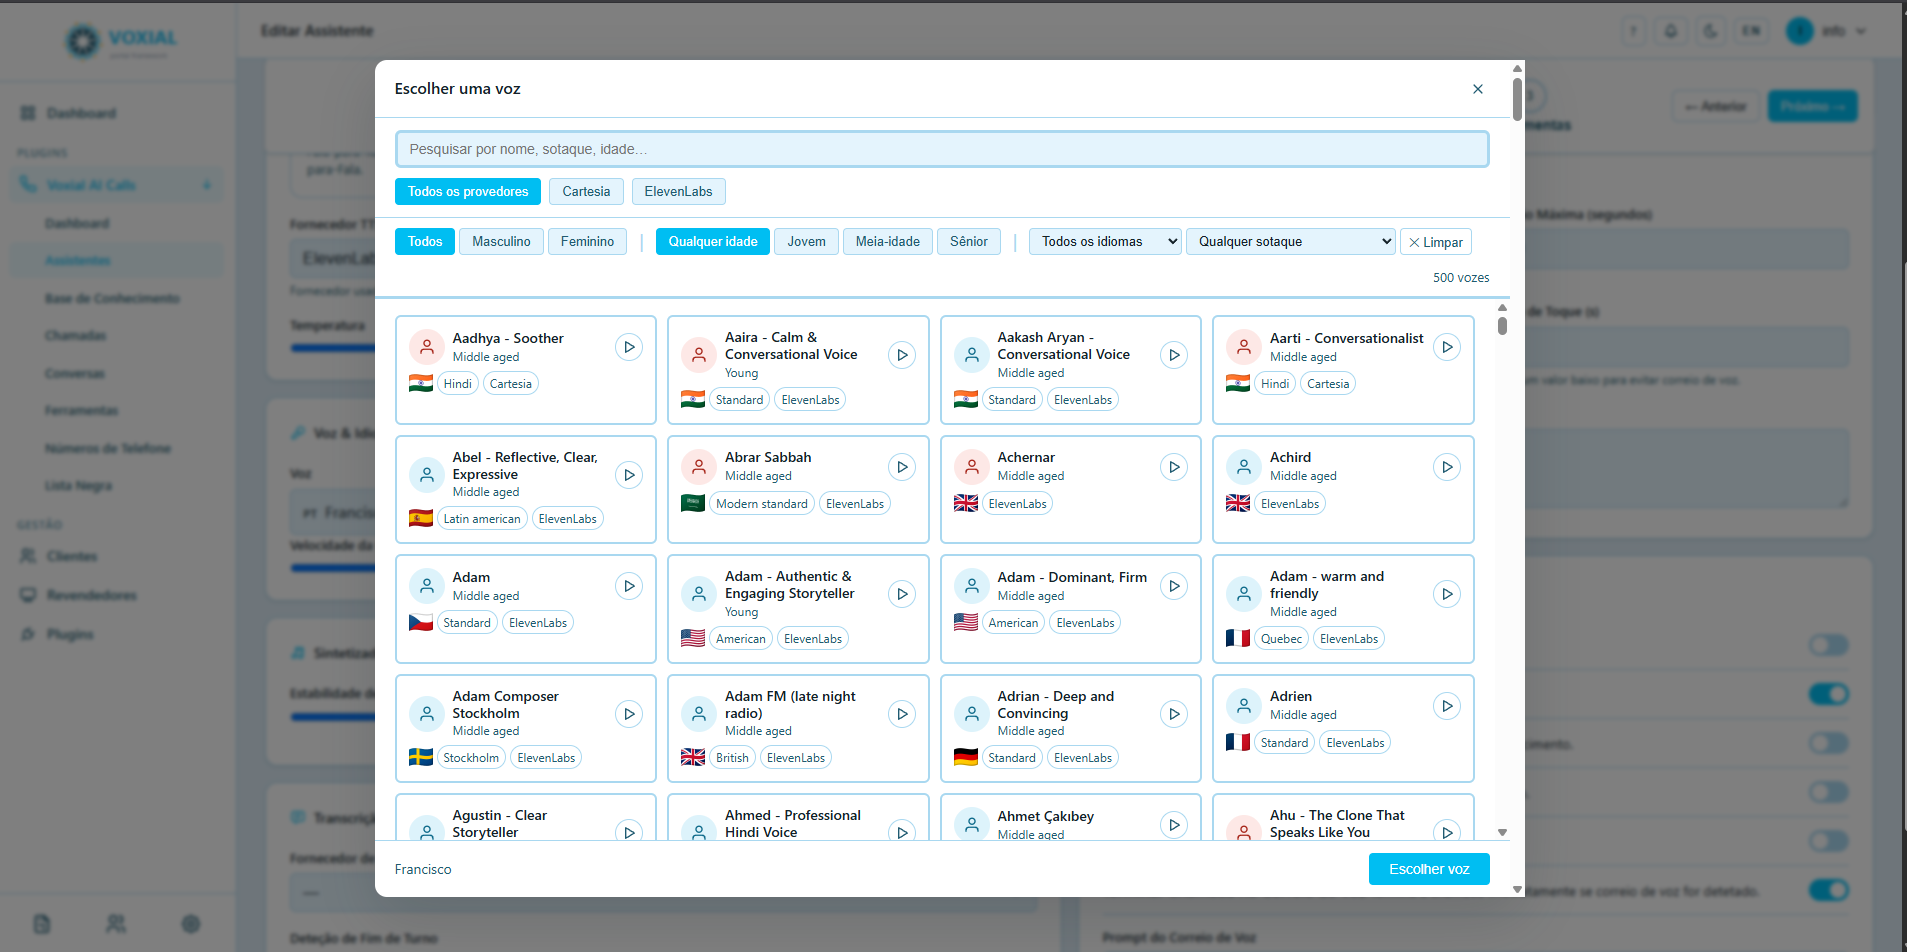Click the Achernar avatar icon
This screenshot has width=1907, height=952.
(x=971, y=467)
